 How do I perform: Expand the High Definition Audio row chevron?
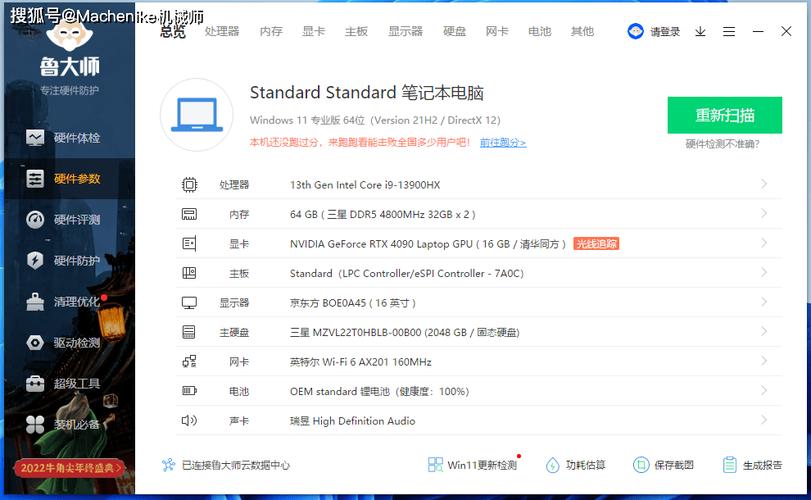coord(764,420)
